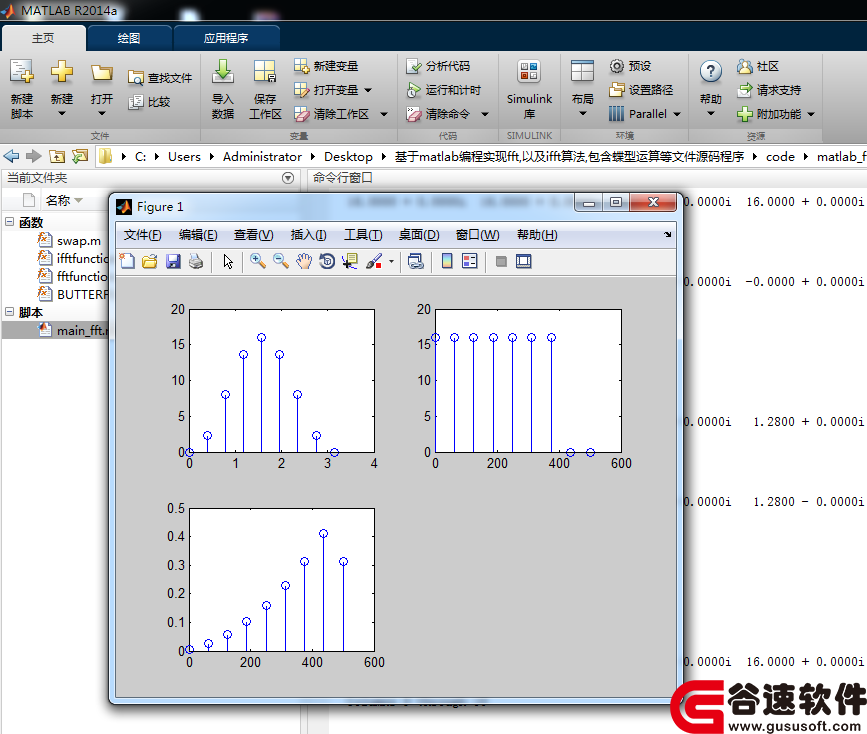Click Open File icon in Figure 1 toolbar
The height and width of the screenshot is (734, 867).
(x=150, y=261)
